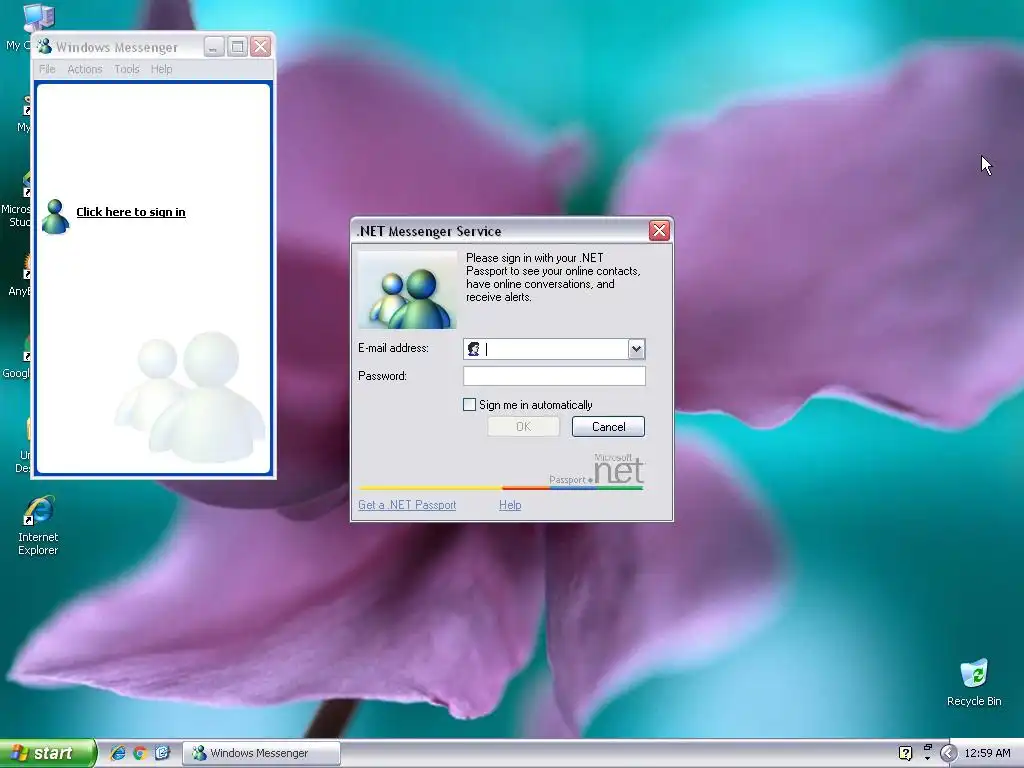Open the Start menu
1024x768 pixels.
(48, 753)
